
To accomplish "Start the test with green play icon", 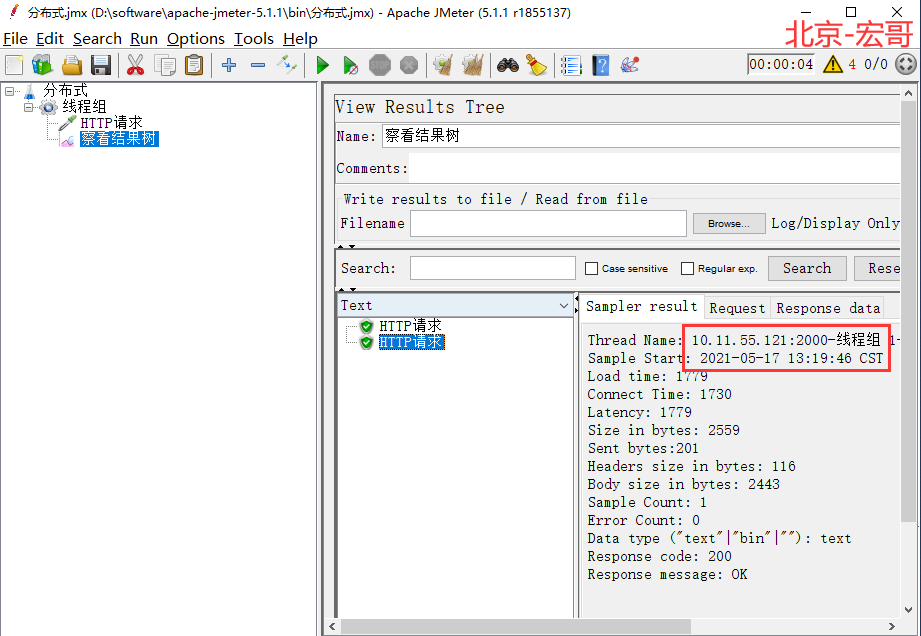I will click(322, 65).
